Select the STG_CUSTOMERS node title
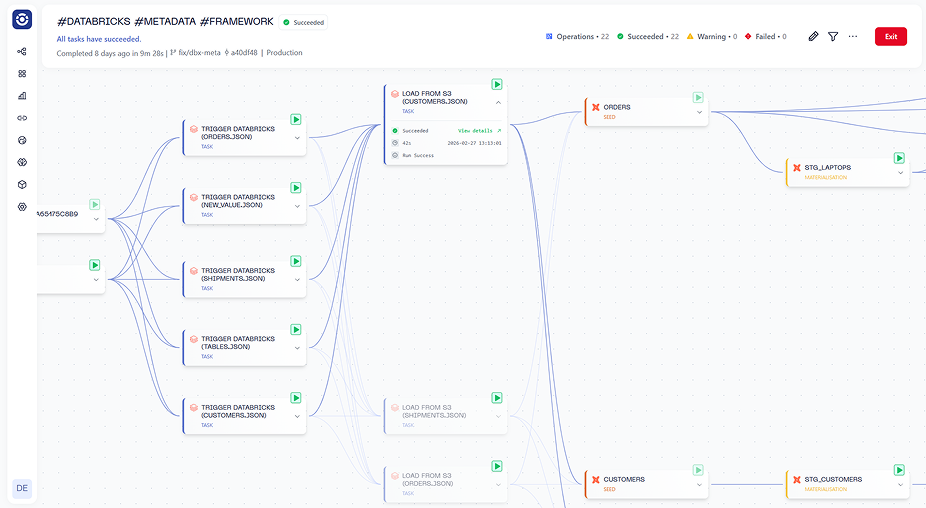 tap(833, 480)
